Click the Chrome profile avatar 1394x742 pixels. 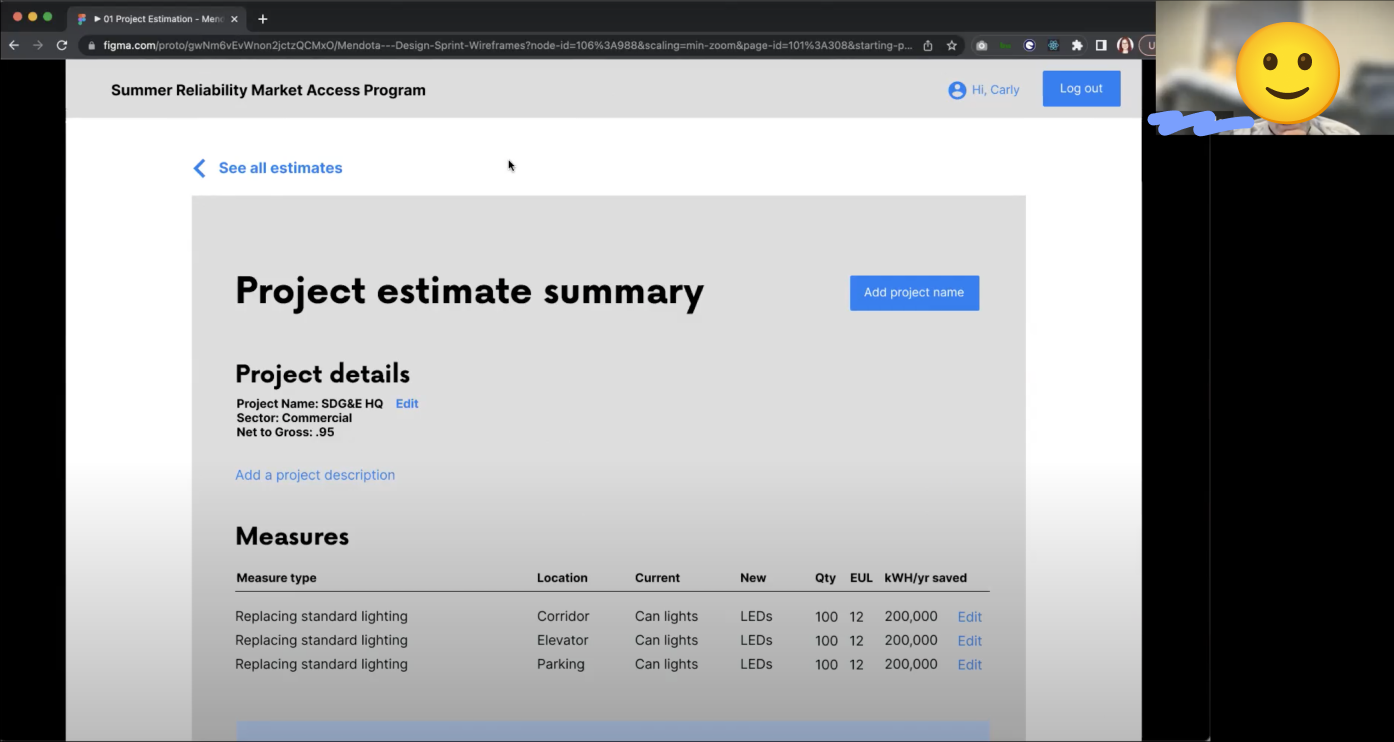[1125, 45]
